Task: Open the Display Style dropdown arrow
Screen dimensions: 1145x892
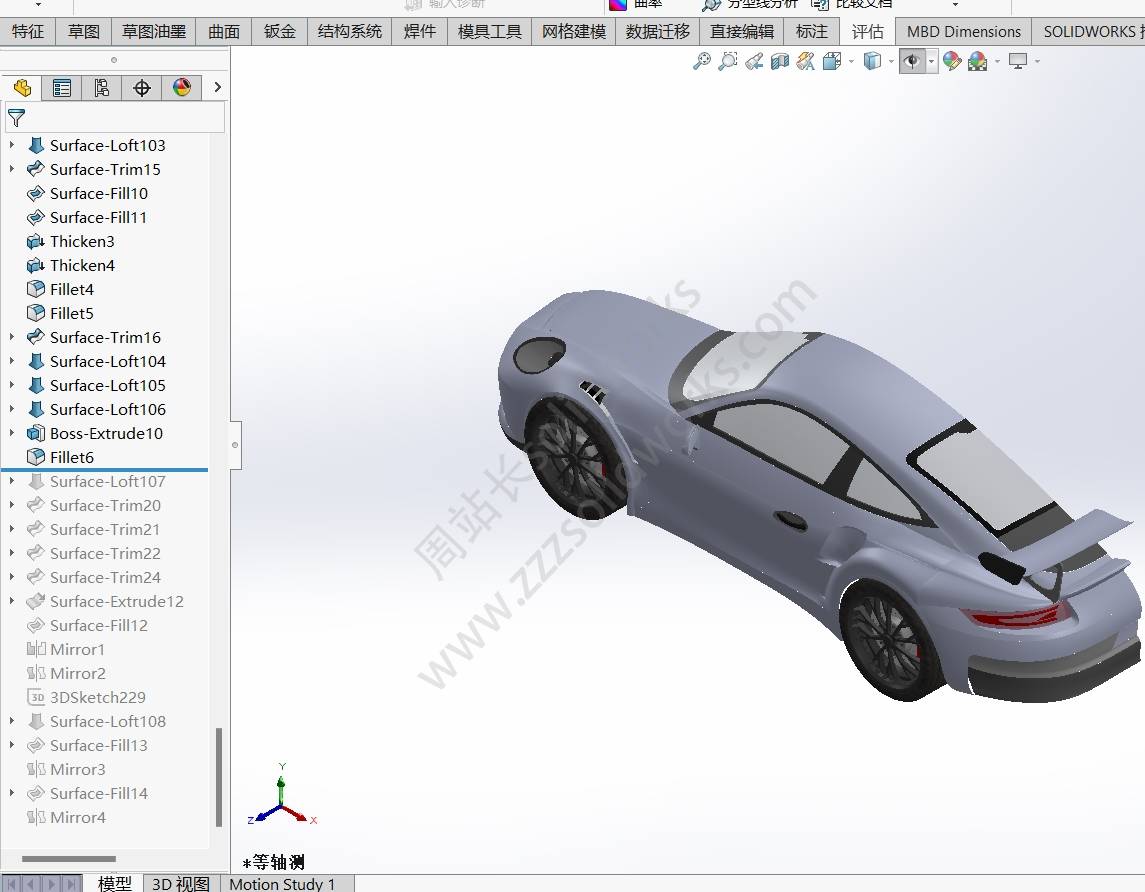Action: click(x=891, y=62)
